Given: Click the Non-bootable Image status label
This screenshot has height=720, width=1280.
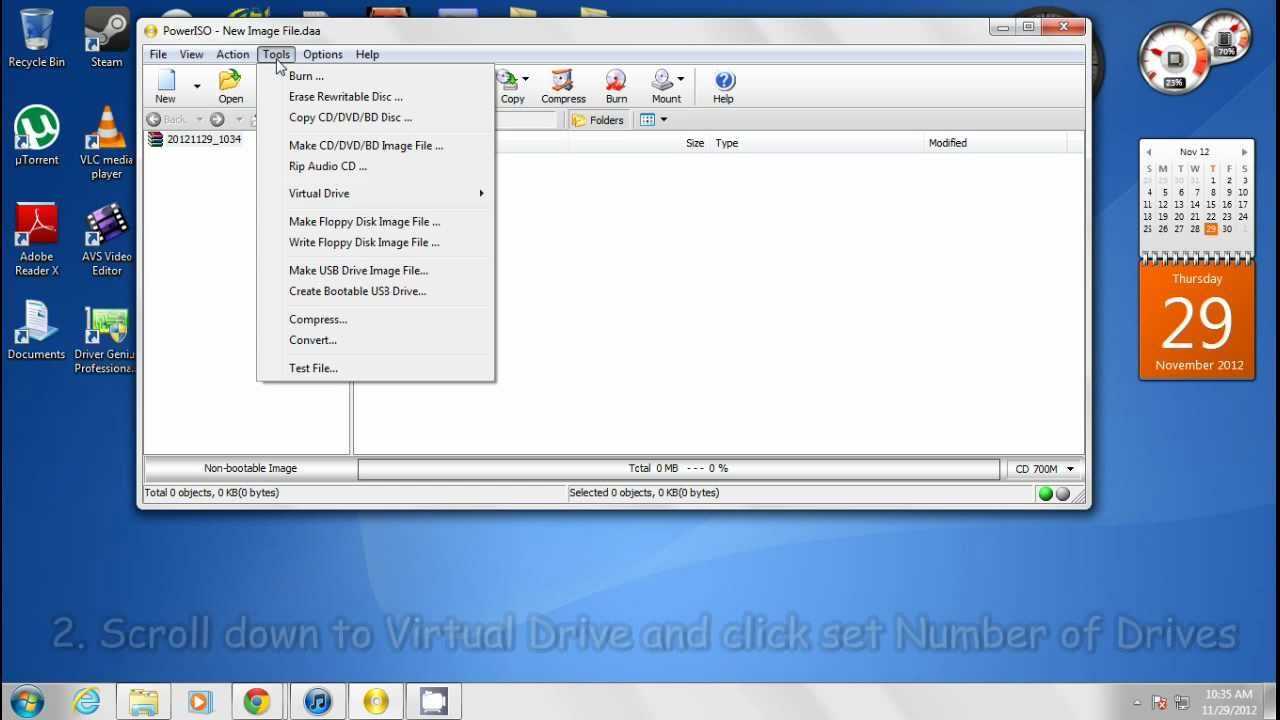Looking at the screenshot, I should pyautogui.click(x=250, y=469).
